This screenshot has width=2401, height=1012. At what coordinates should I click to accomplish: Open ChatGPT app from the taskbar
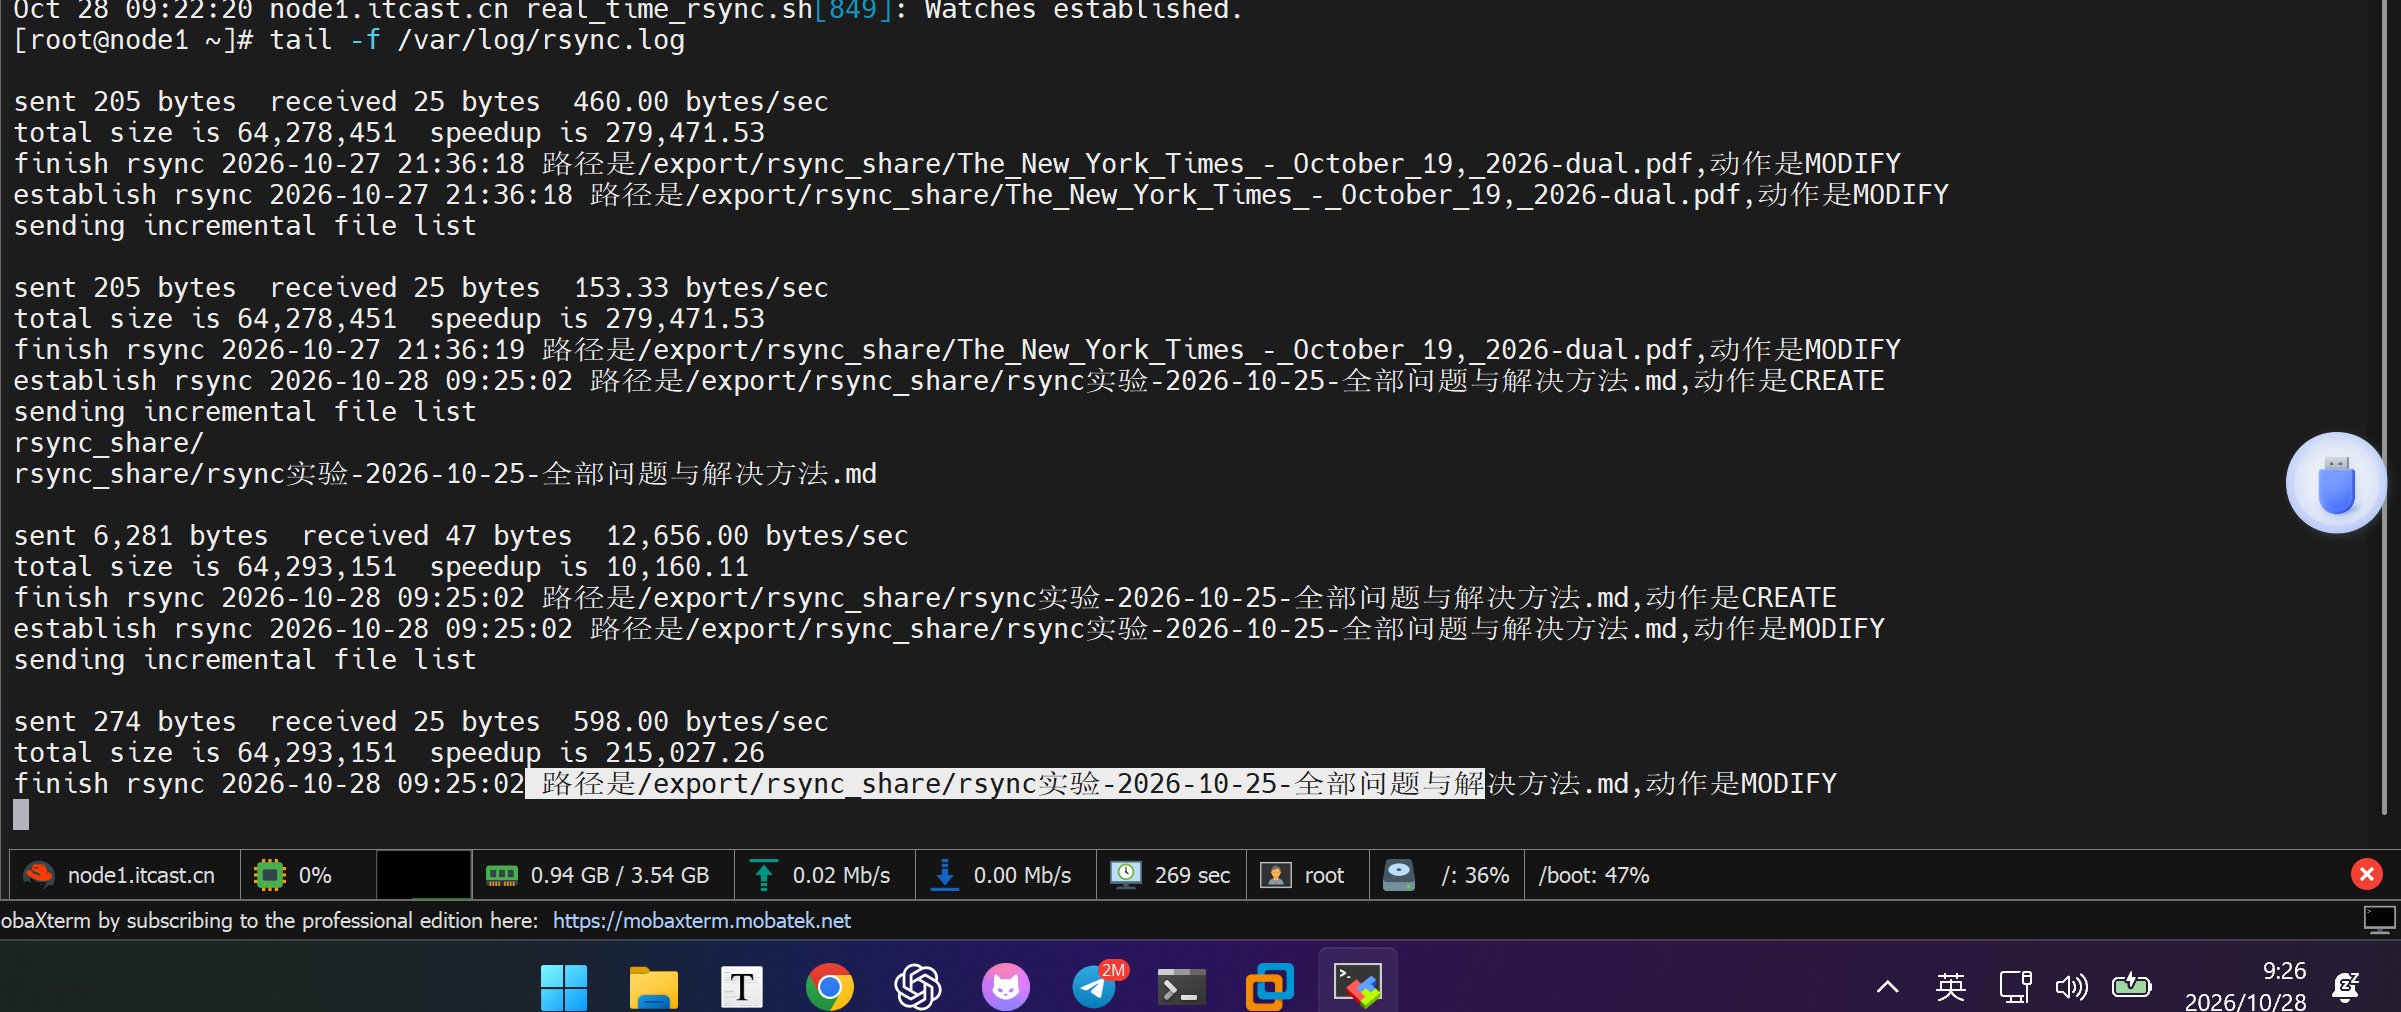(x=918, y=987)
